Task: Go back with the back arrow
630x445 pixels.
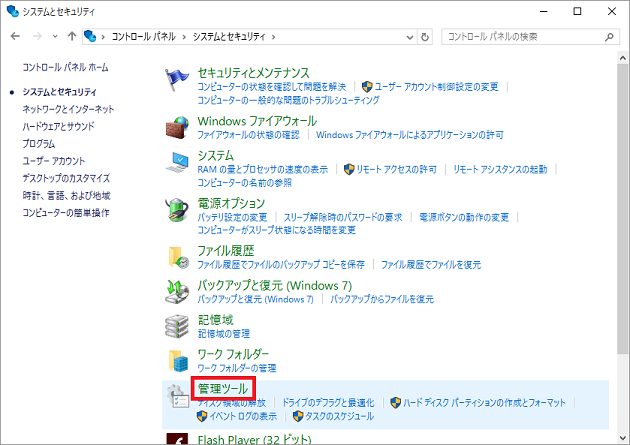Action: (15, 37)
